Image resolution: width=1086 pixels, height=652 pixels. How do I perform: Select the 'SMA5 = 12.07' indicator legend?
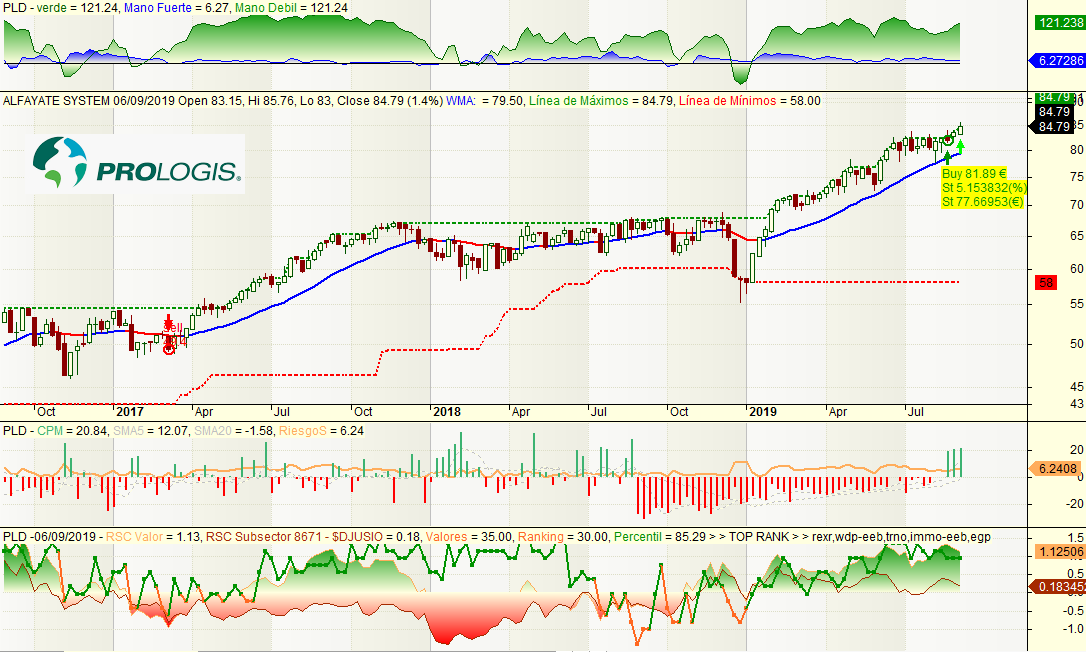click(x=150, y=431)
